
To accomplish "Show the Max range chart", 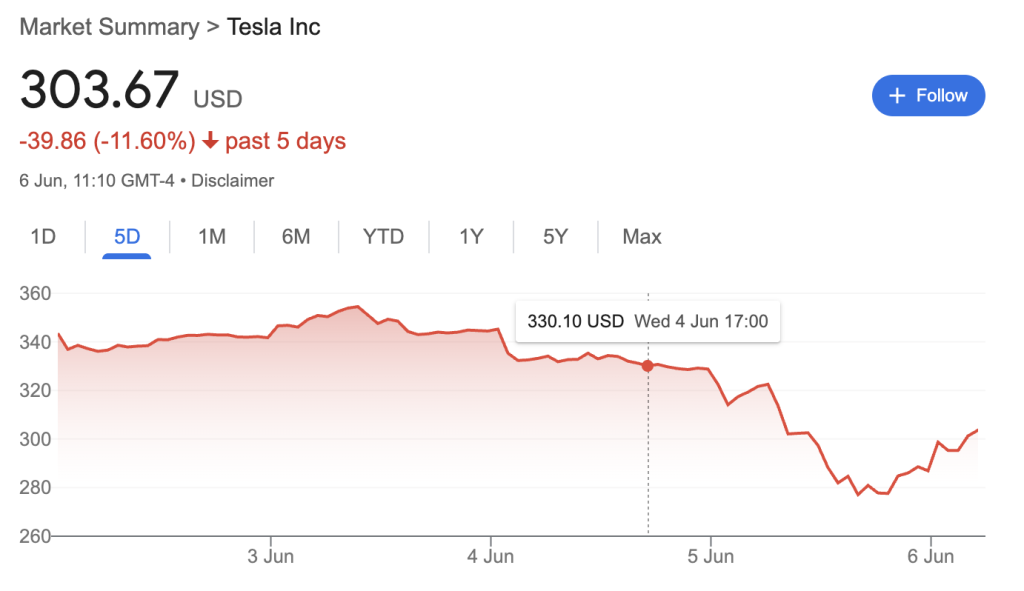I will tap(641, 236).
